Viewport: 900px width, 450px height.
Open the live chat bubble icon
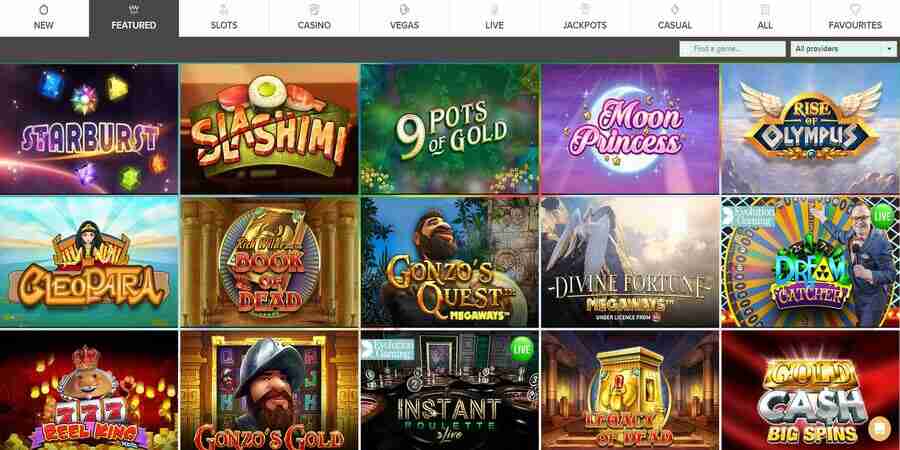pos(879,428)
